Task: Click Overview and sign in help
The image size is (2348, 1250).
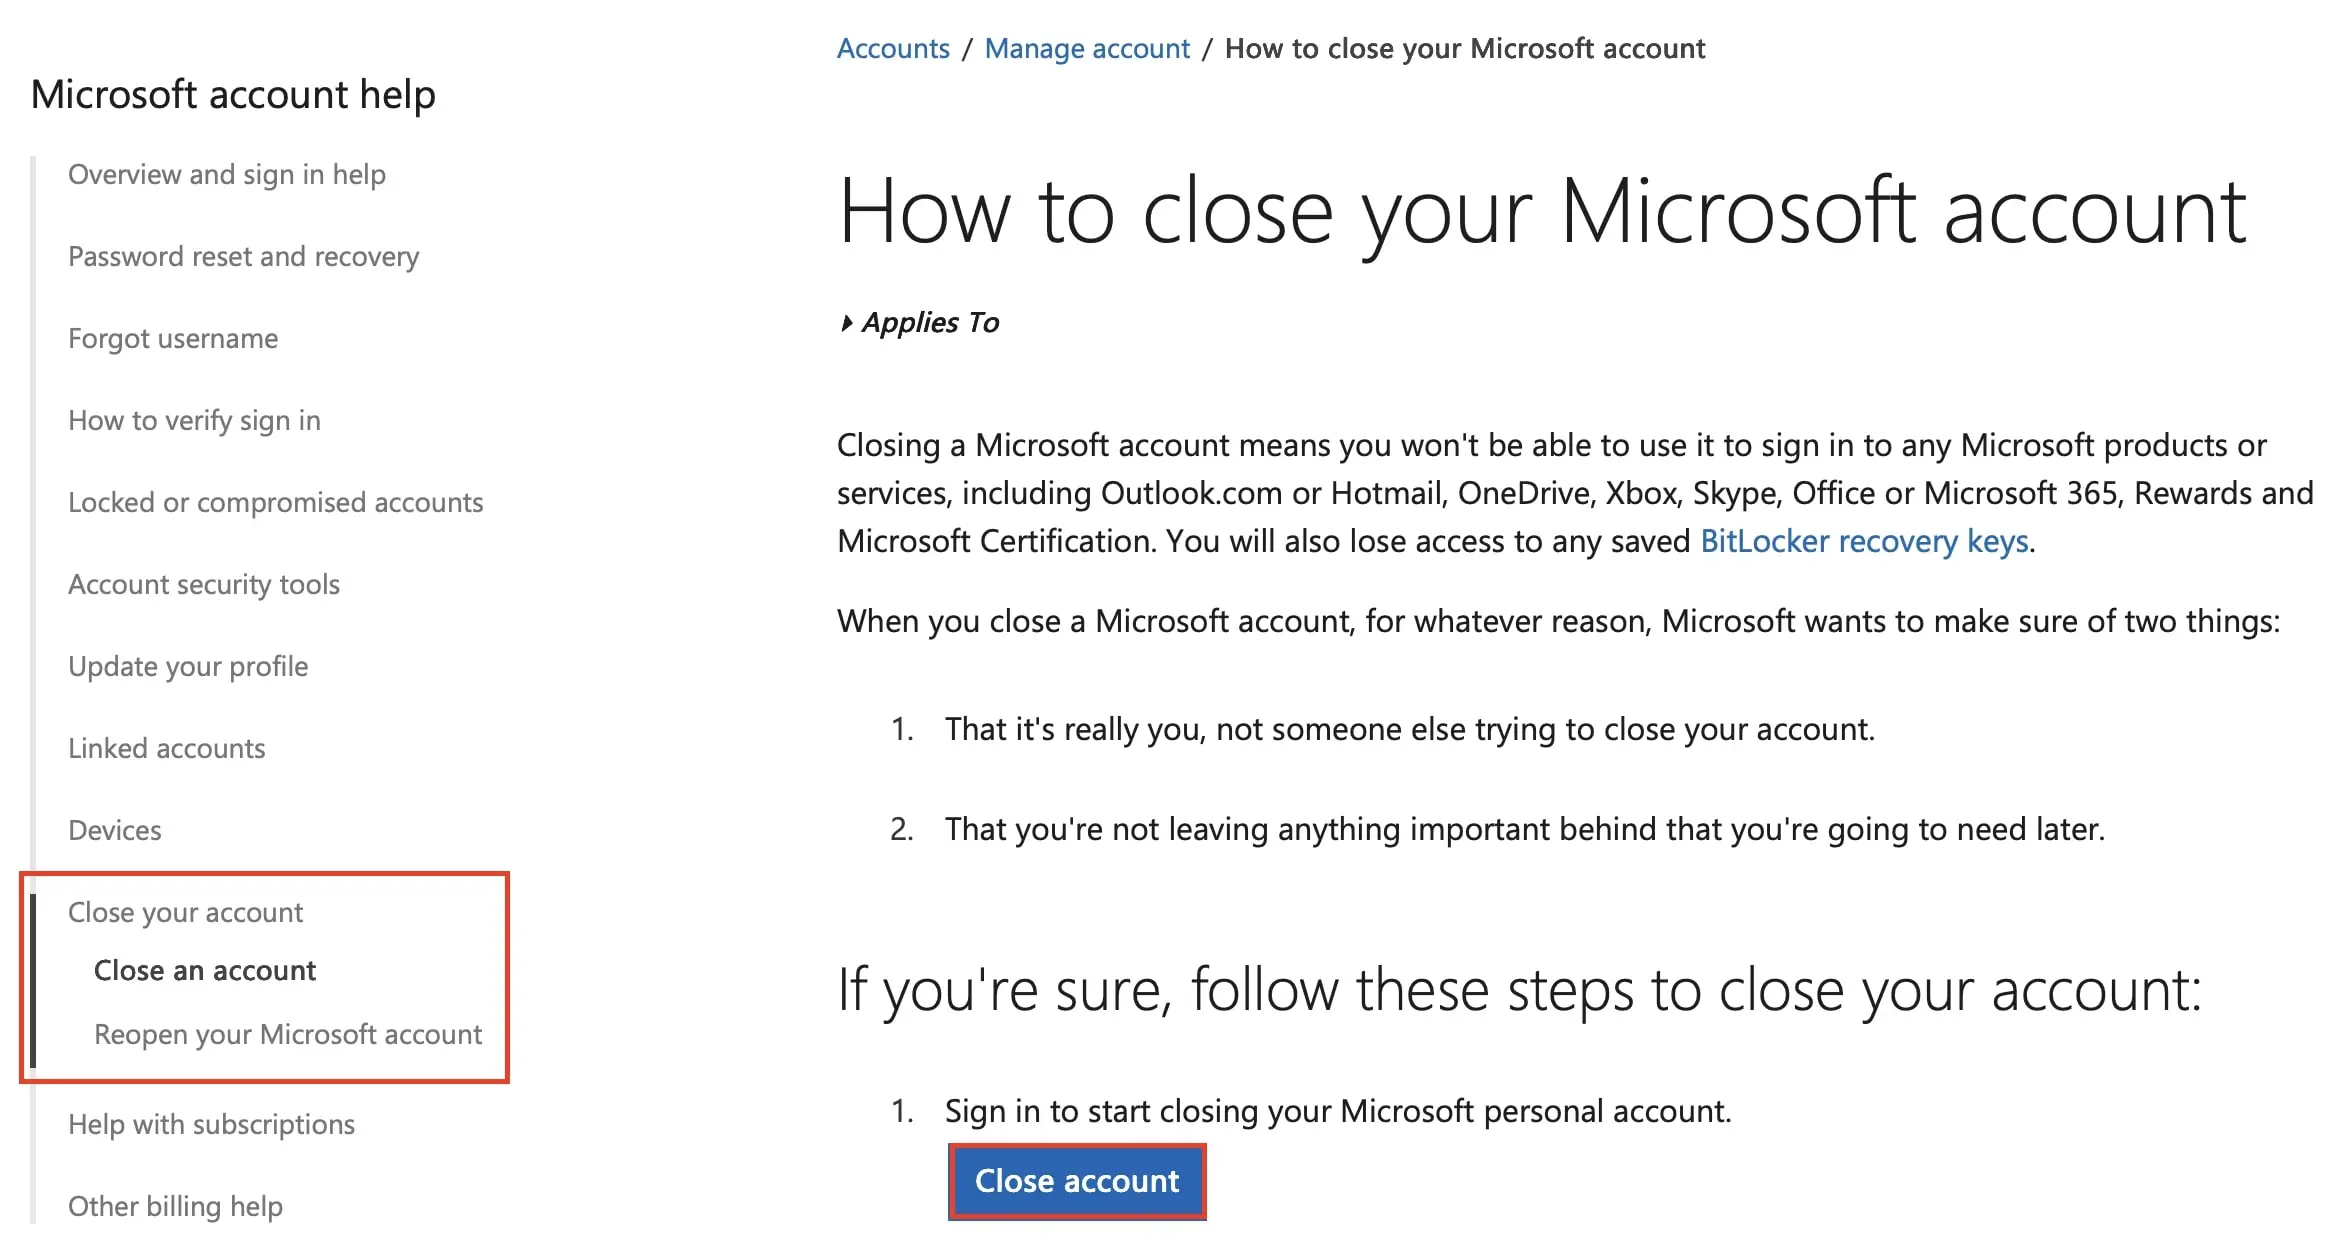Action: pyautogui.click(x=227, y=174)
